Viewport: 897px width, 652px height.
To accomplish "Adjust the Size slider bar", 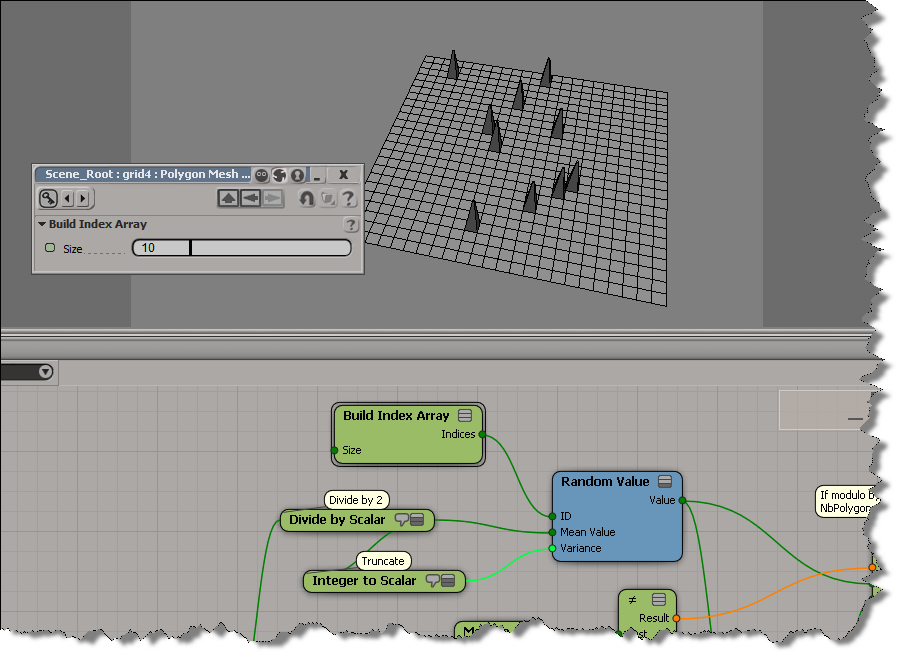I will pos(270,248).
